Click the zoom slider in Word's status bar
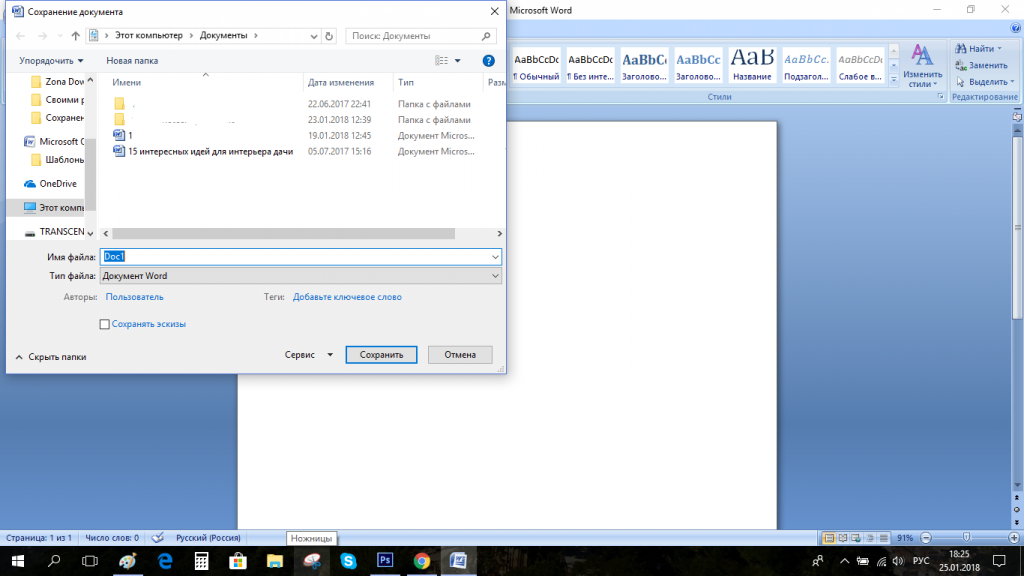 (x=965, y=538)
